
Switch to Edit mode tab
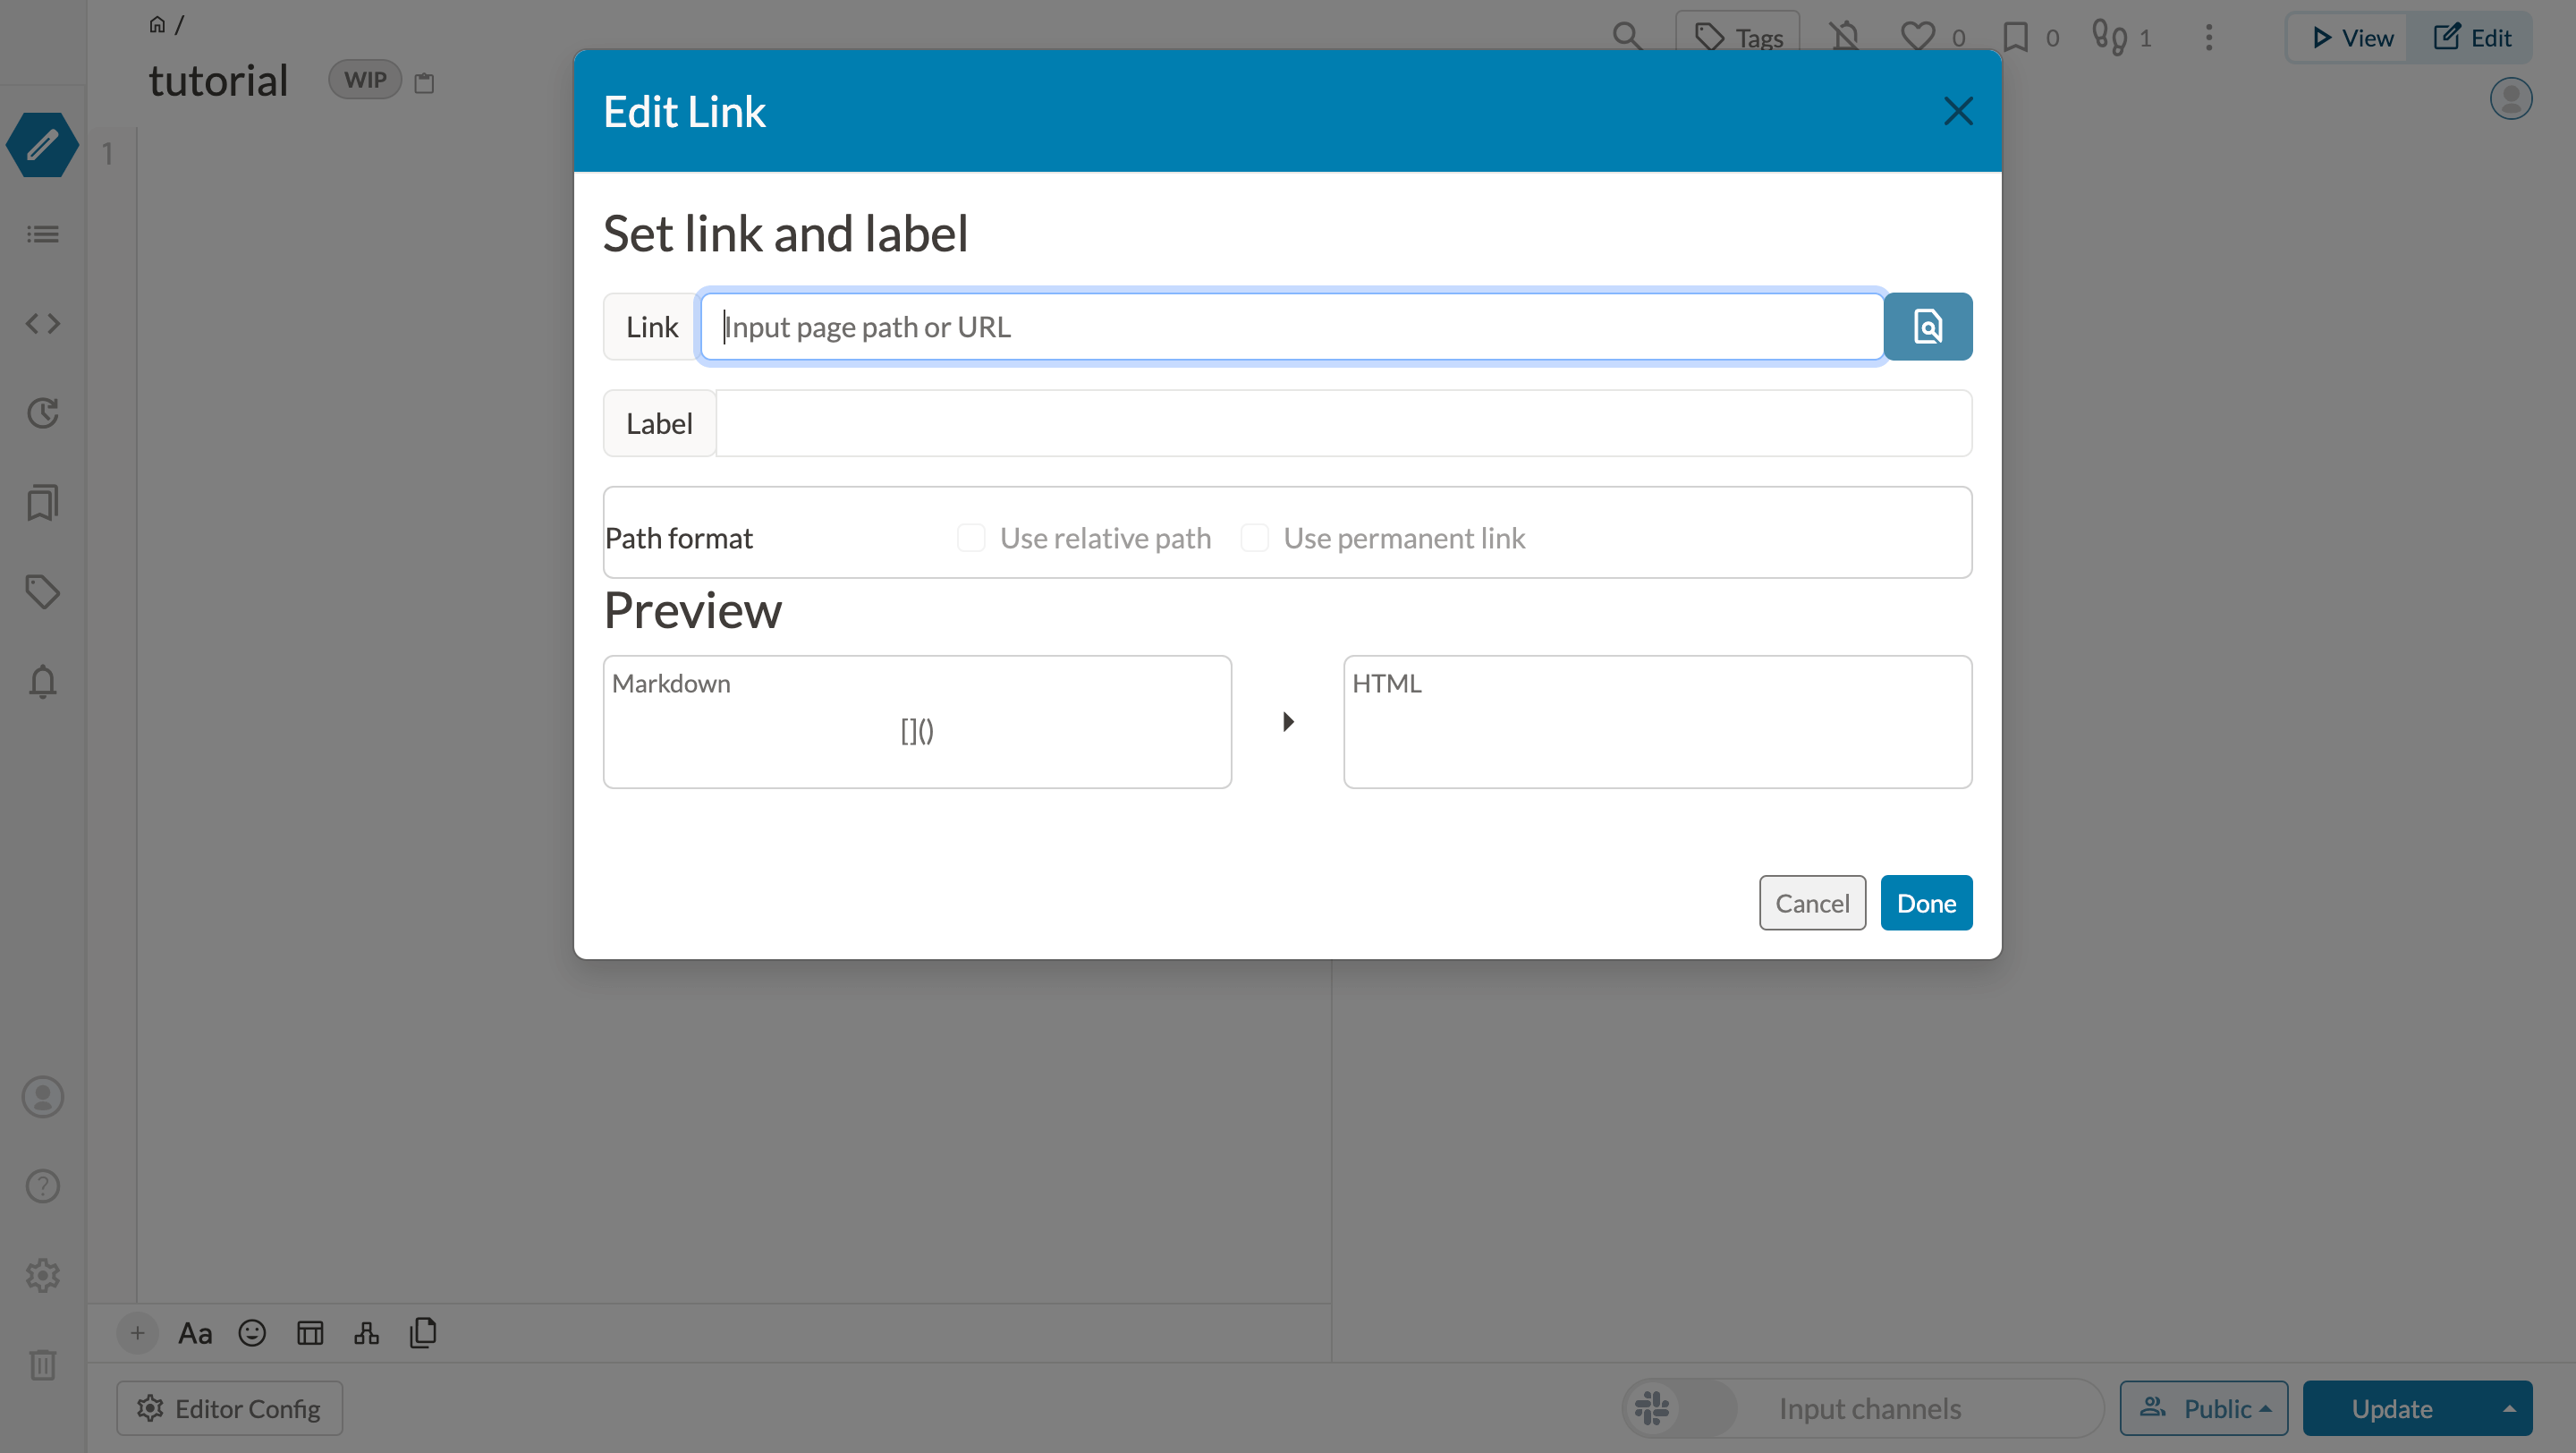(2471, 38)
